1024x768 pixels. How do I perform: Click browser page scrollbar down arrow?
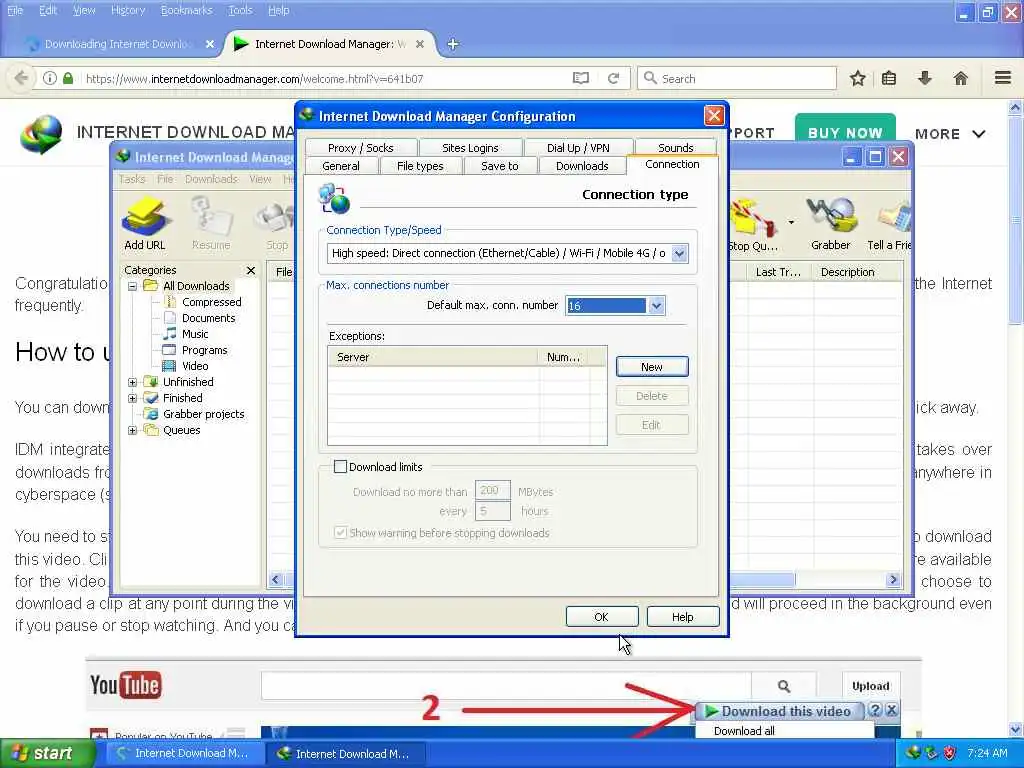tap(1016, 729)
